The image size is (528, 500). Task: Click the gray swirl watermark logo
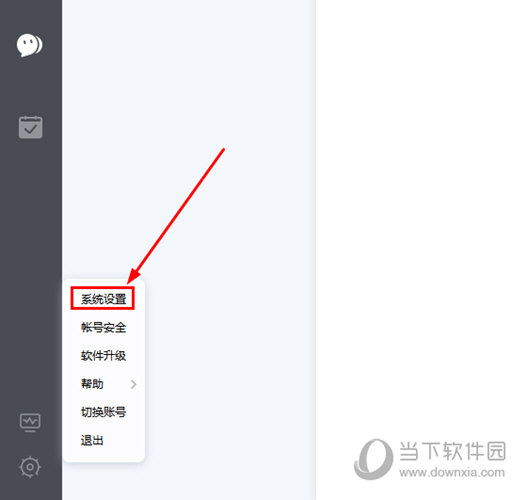(x=373, y=459)
